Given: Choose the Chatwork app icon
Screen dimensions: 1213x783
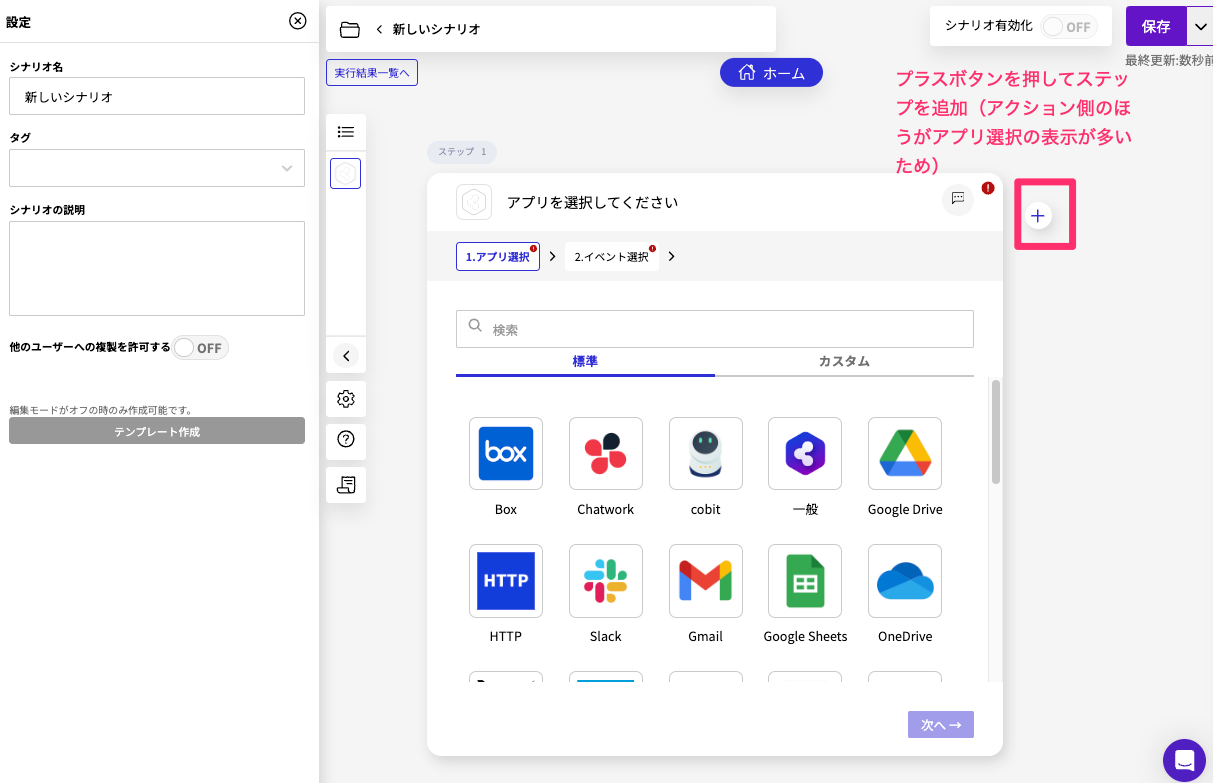Looking at the screenshot, I should (606, 453).
